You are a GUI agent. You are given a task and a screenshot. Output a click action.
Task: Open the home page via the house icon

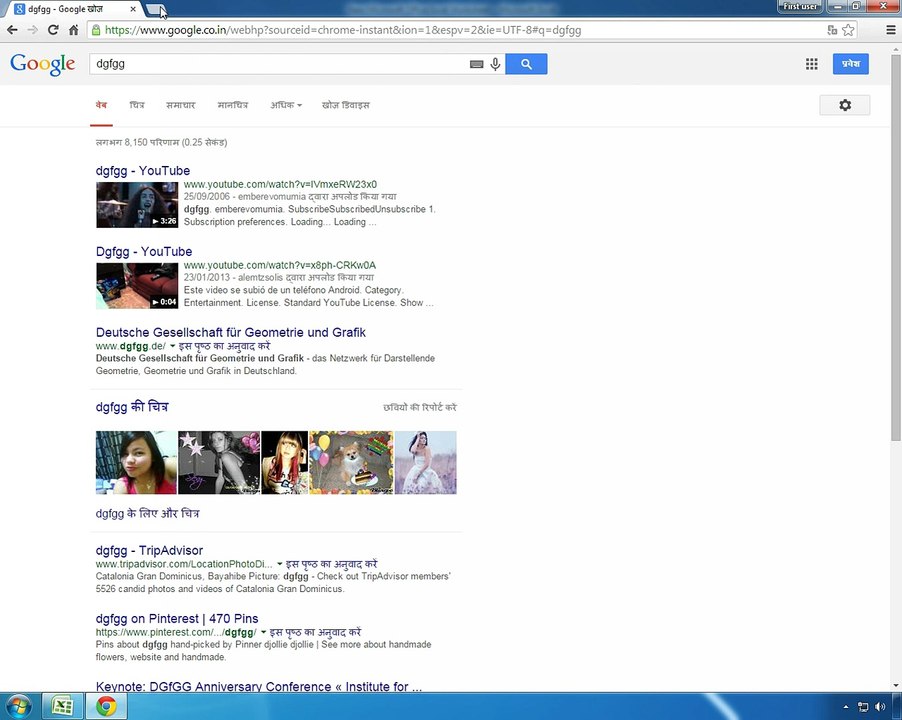tap(73, 30)
